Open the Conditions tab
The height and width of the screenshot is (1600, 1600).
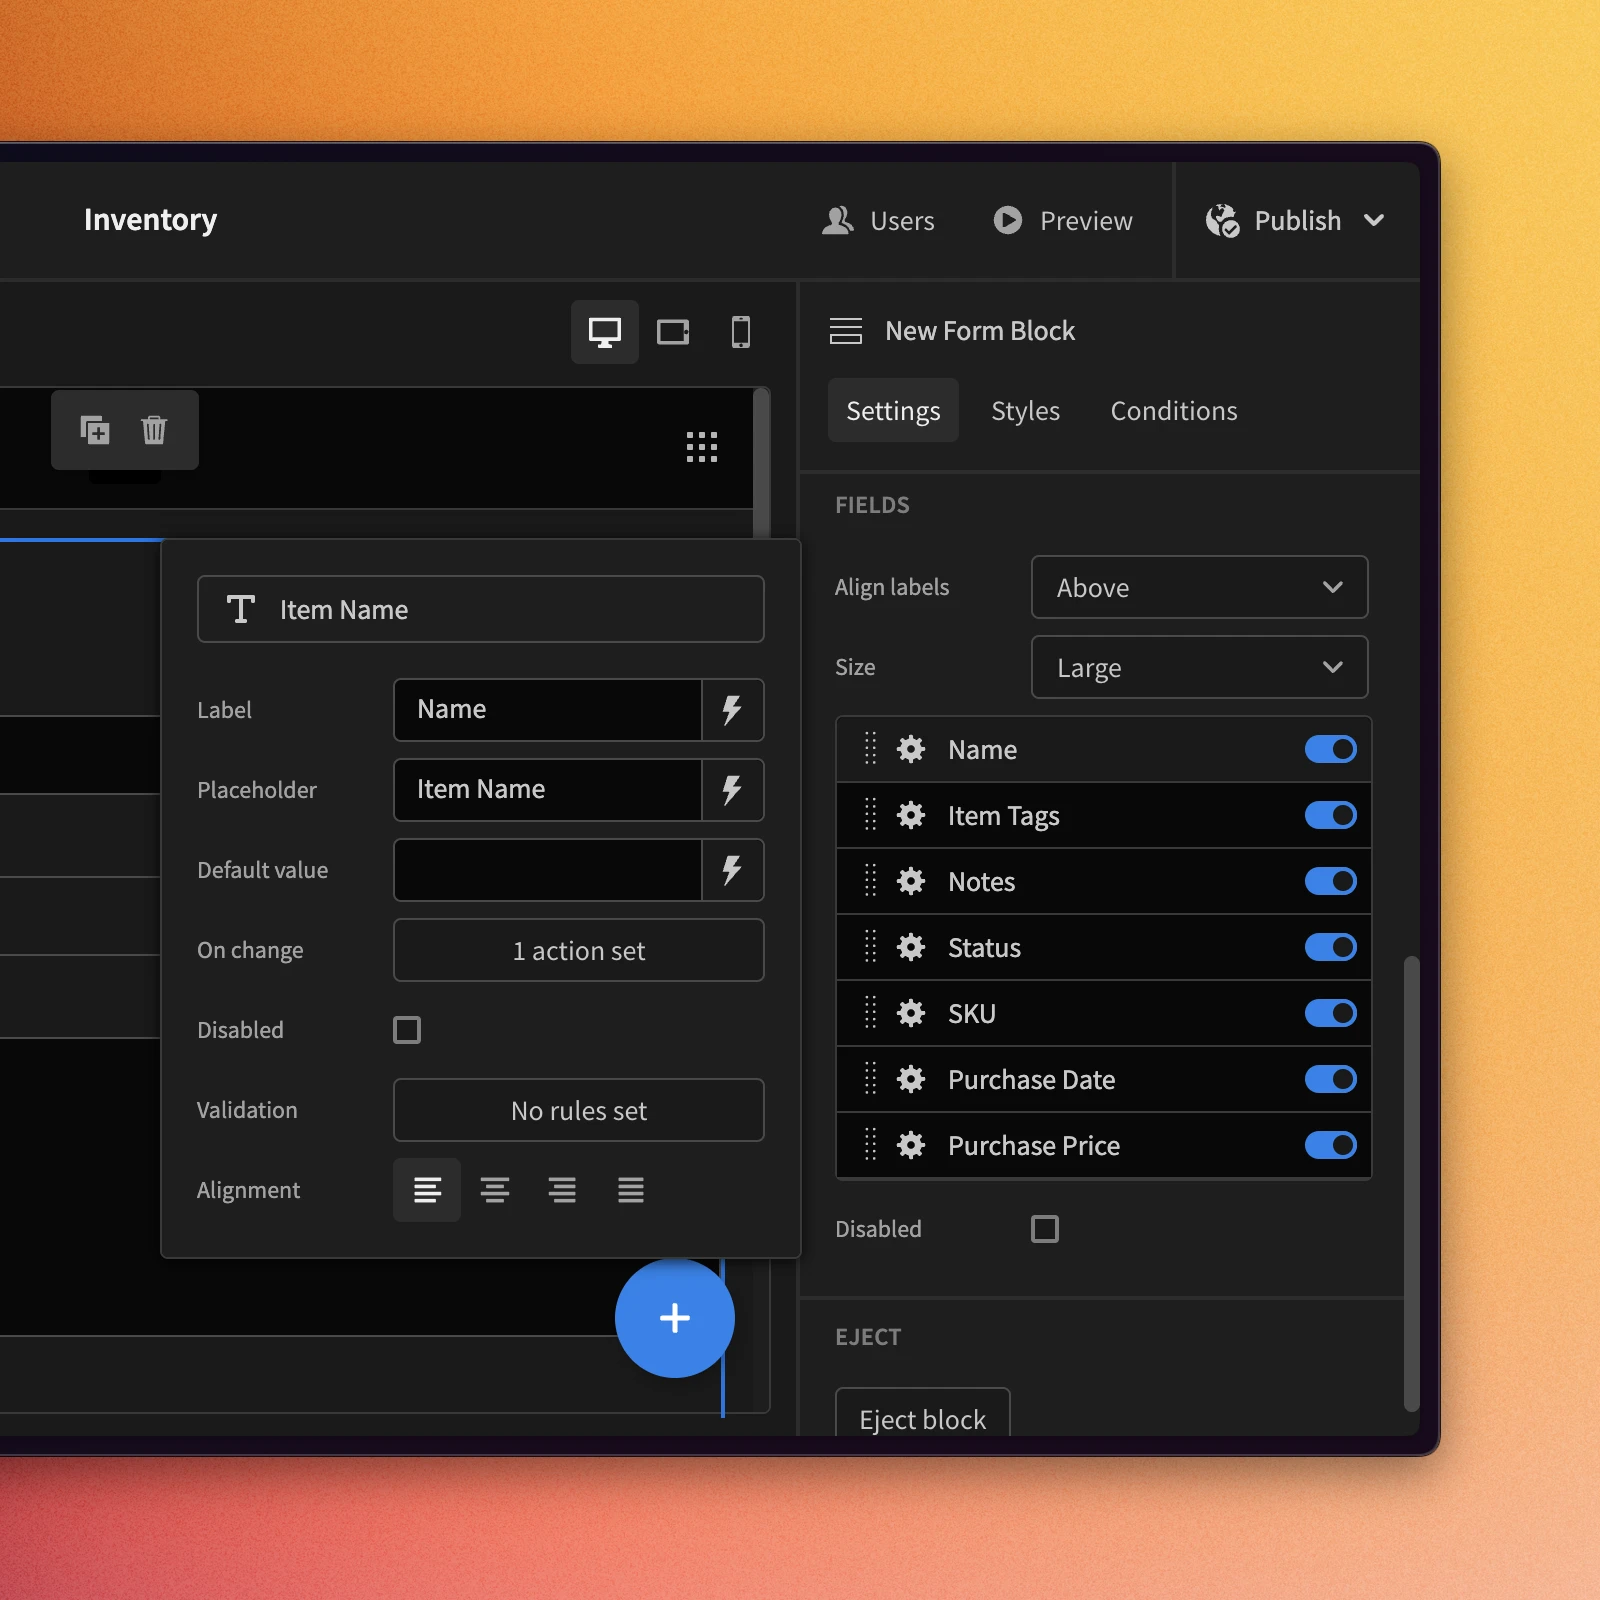(1174, 410)
